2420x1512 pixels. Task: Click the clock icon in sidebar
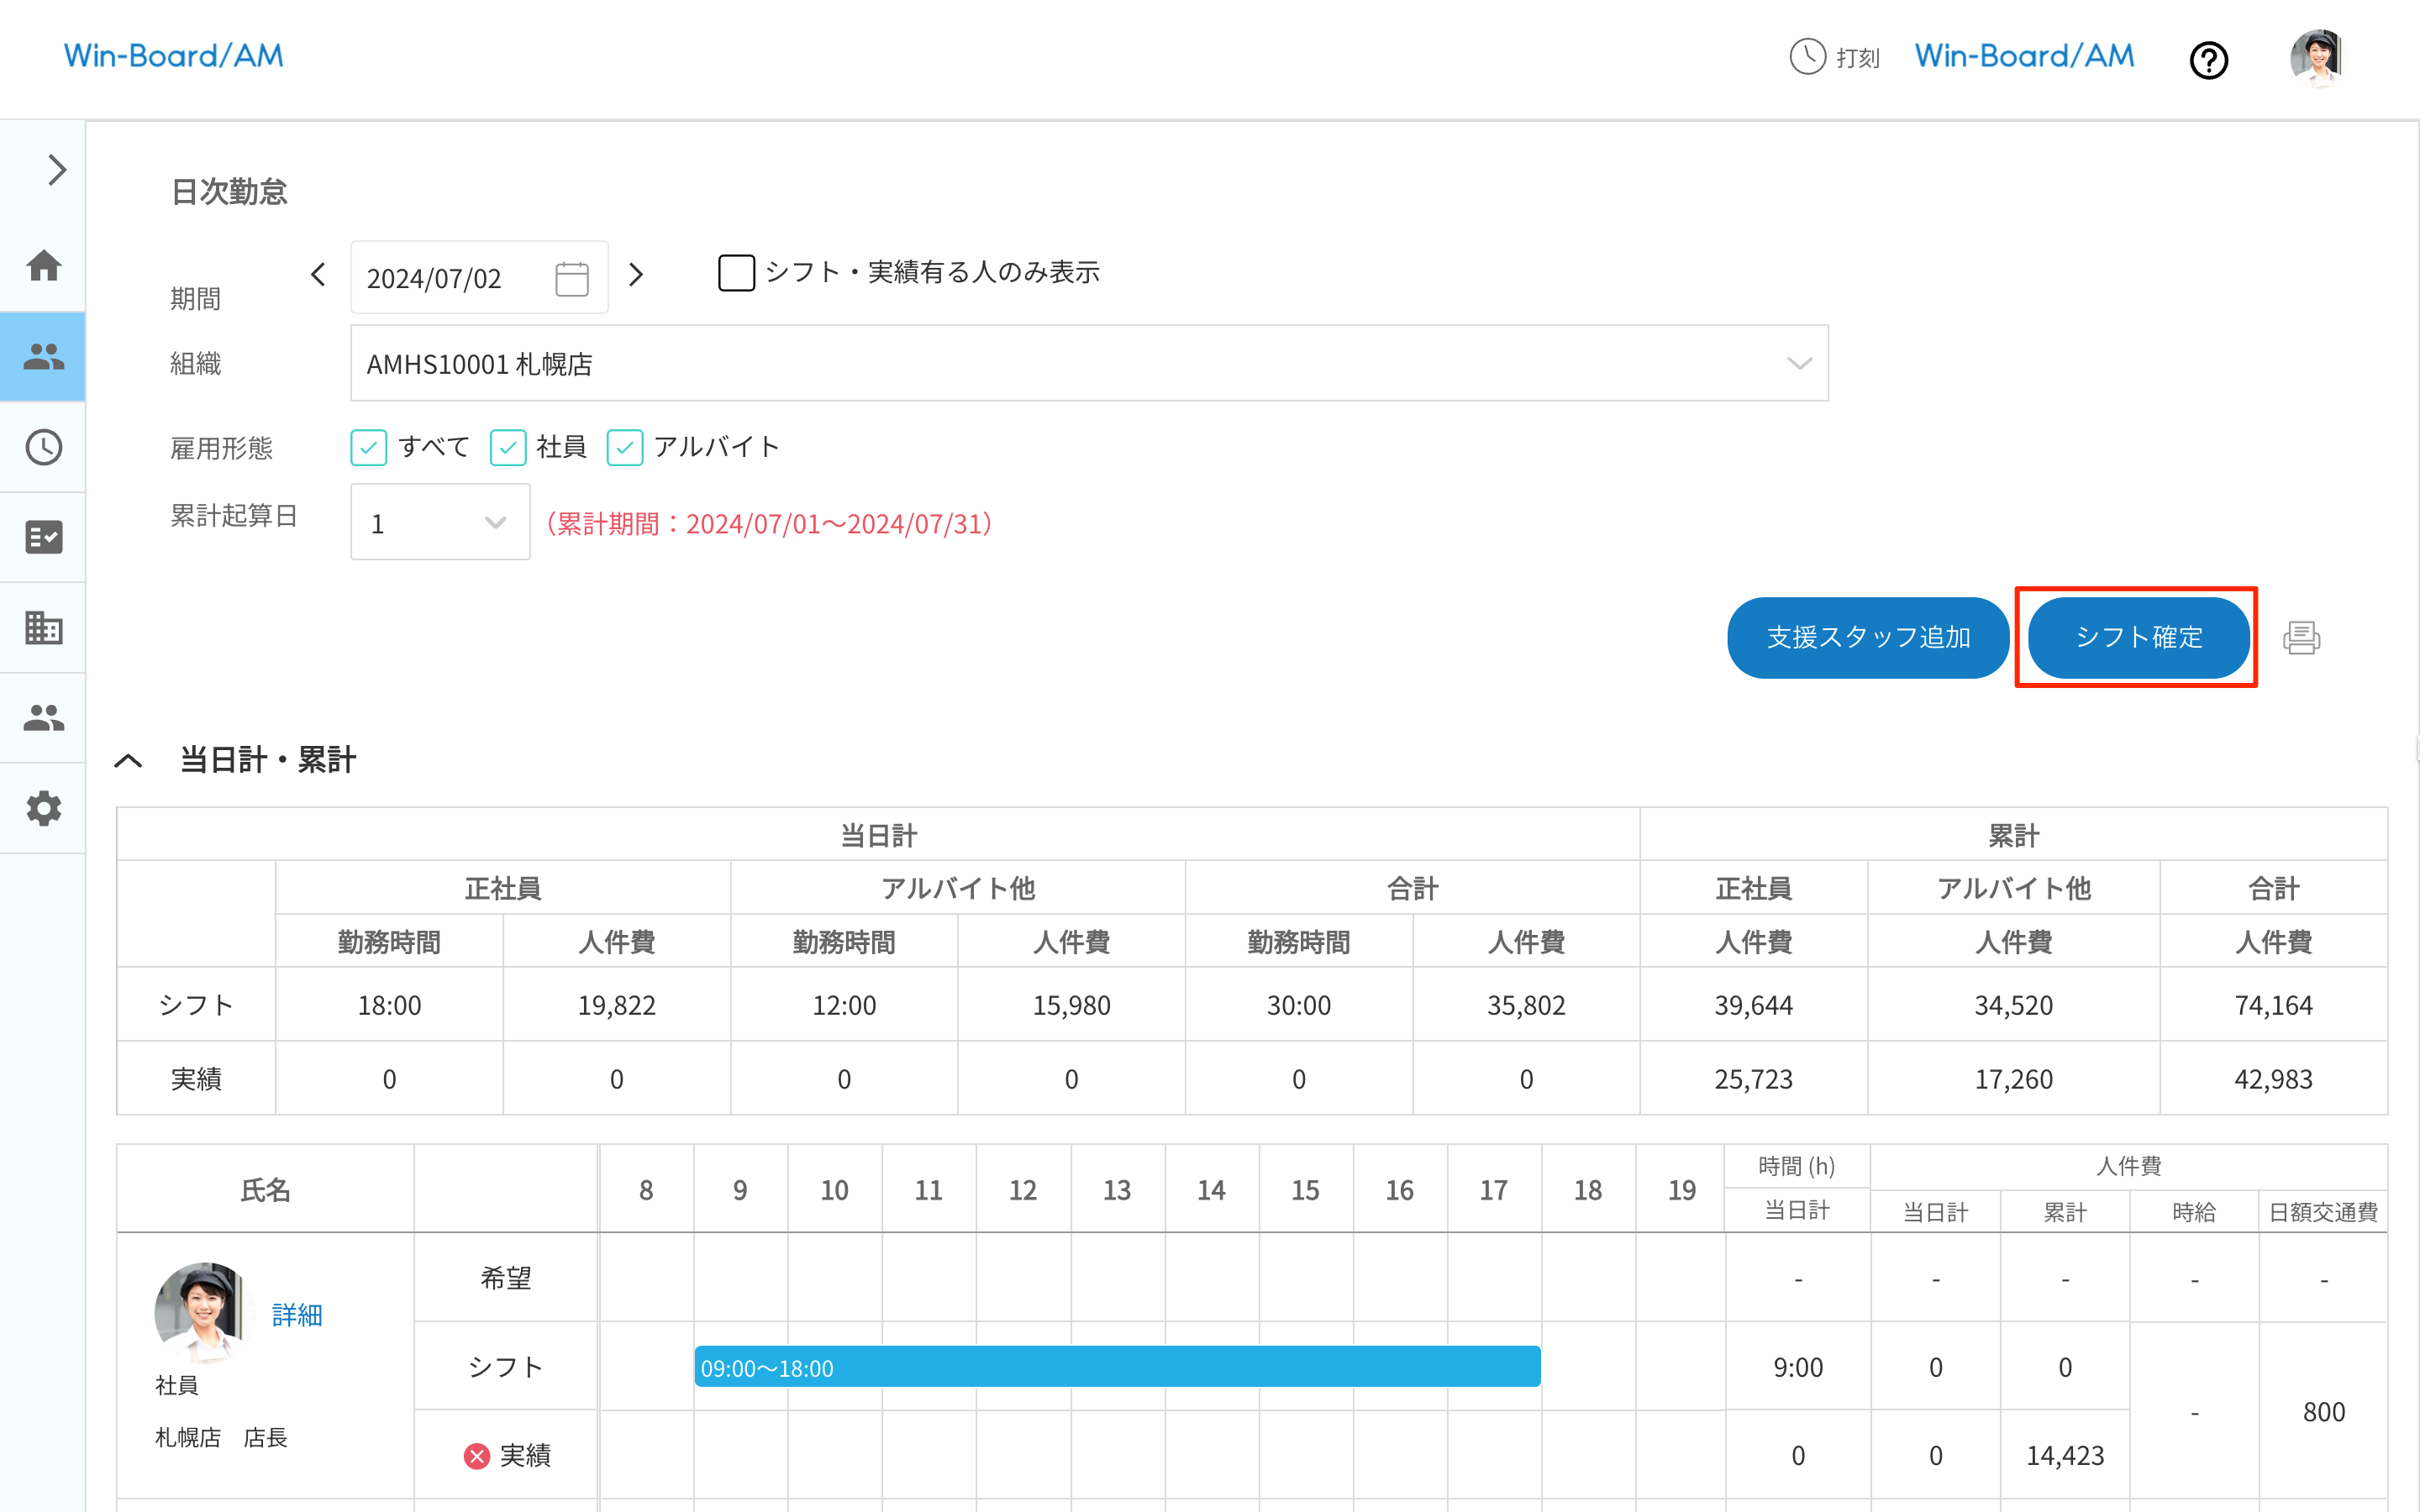(43, 447)
